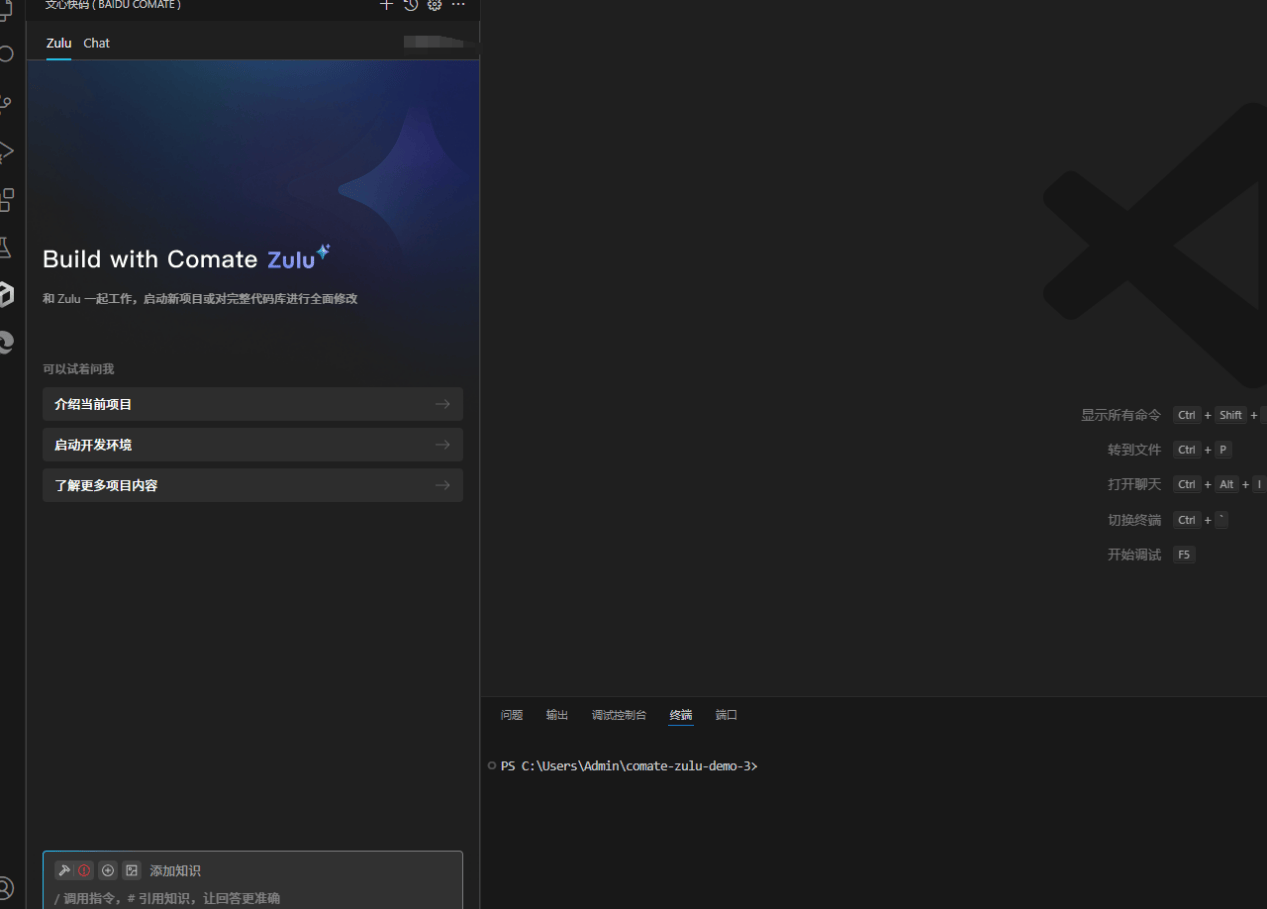Click the 切换终端 shortcut label
This screenshot has height=909, width=1267.
[x=1134, y=520]
